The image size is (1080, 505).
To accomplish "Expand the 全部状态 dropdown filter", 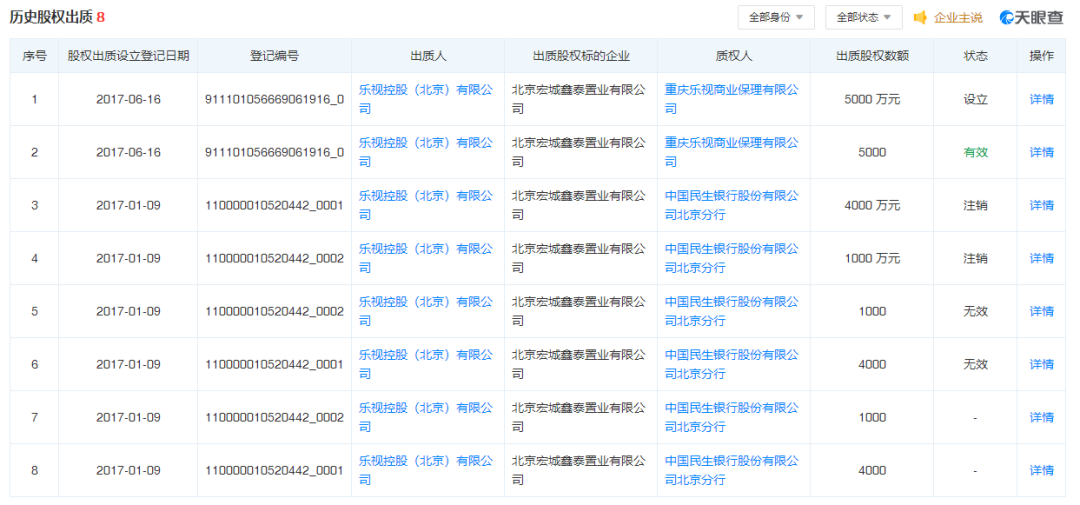I will 863,18.
